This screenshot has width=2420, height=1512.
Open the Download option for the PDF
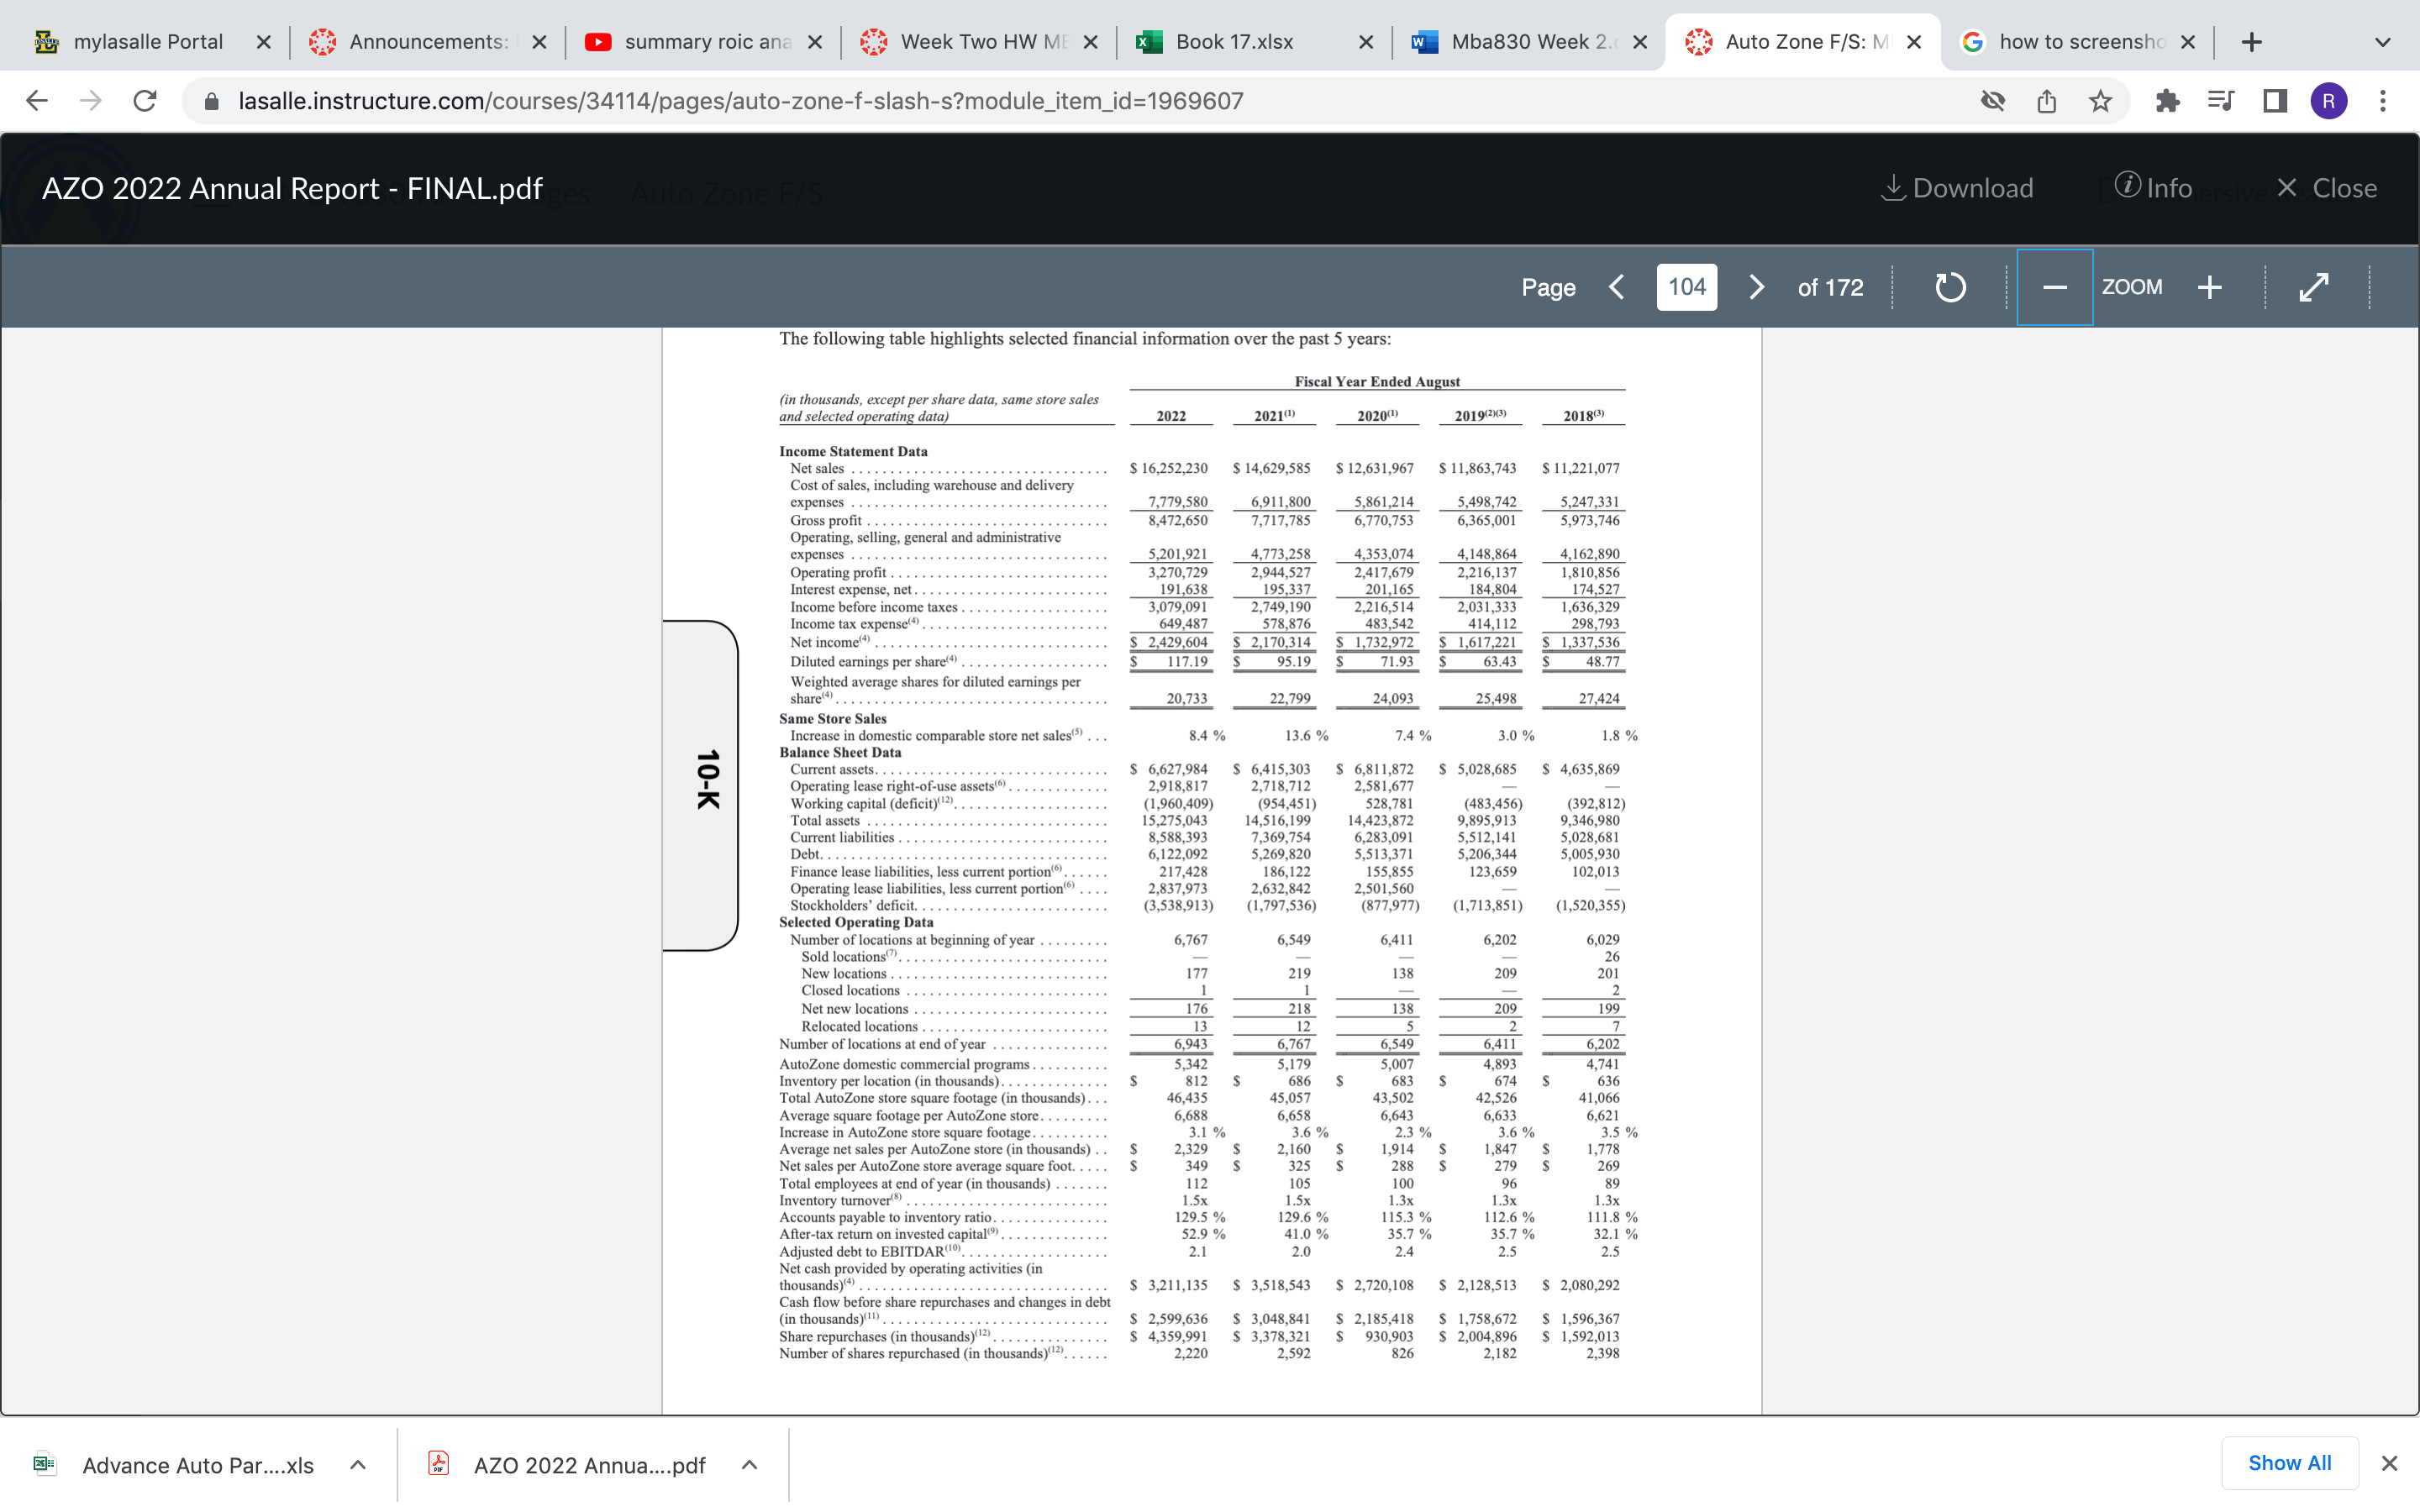point(1957,187)
